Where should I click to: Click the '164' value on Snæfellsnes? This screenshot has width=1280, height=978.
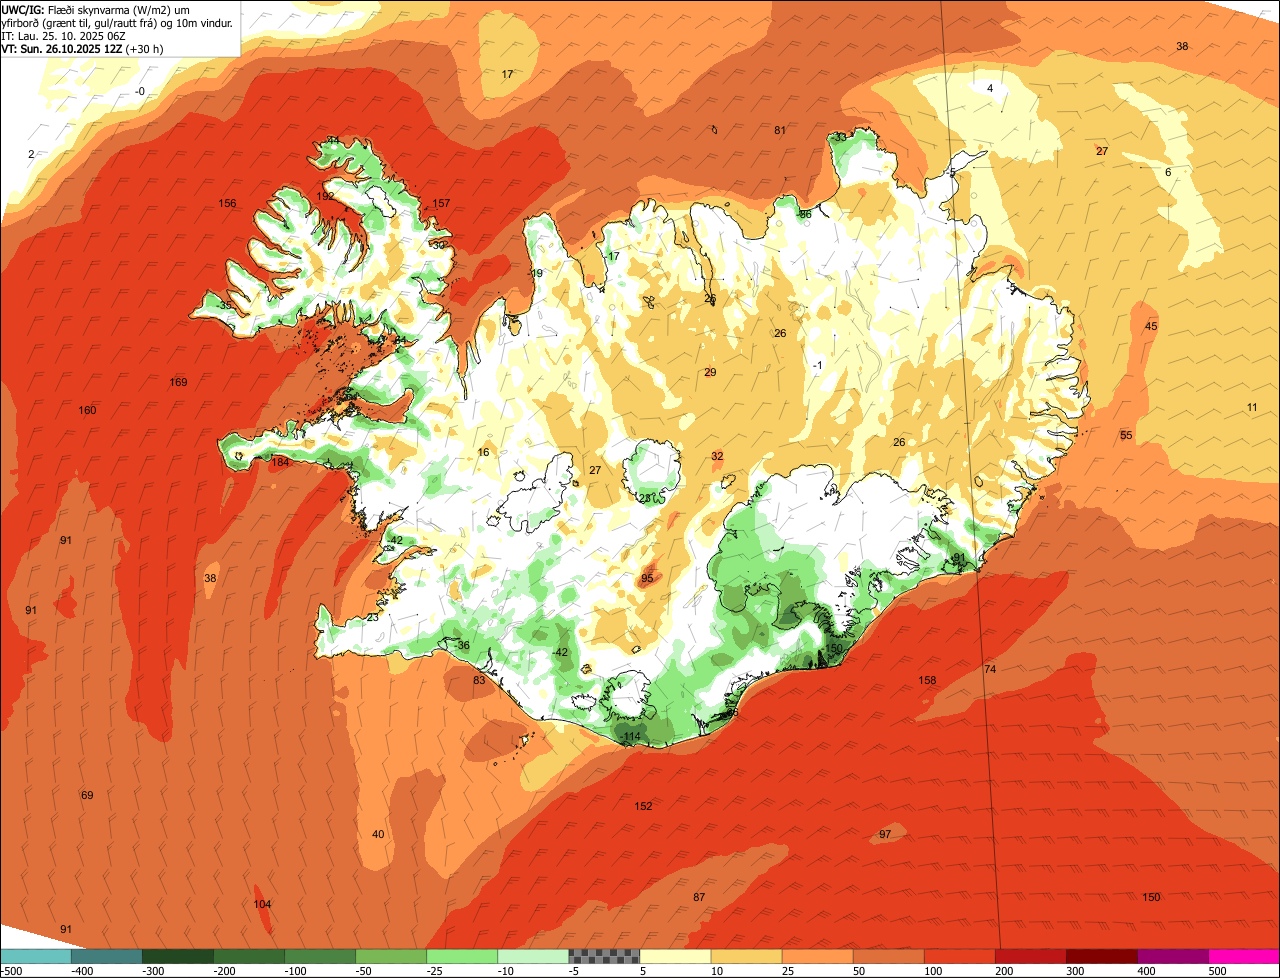(x=280, y=463)
